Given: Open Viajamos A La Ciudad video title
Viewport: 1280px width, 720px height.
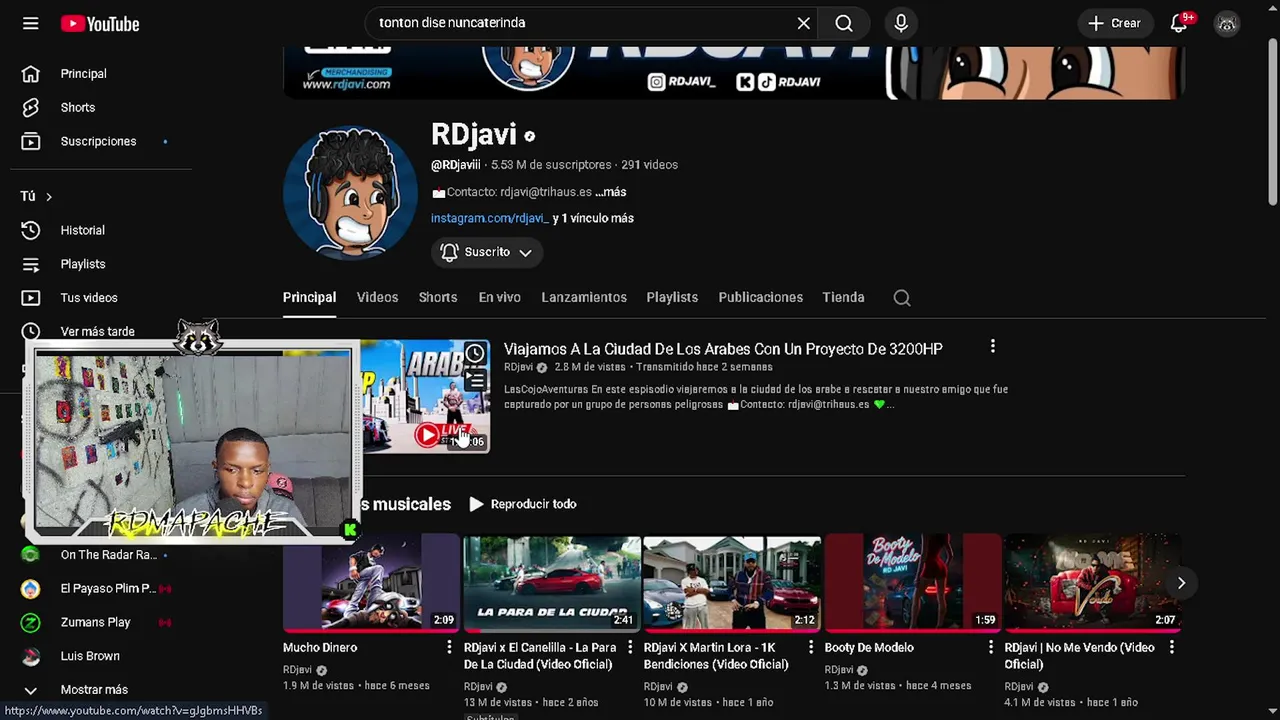Looking at the screenshot, I should point(723,349).
